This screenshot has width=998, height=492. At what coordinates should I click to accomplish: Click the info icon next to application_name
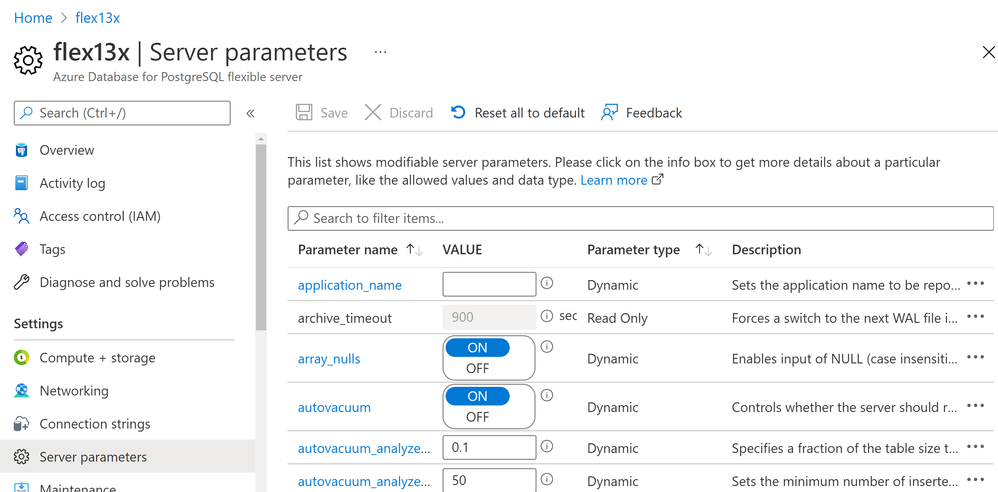click(x=547, y=282)
